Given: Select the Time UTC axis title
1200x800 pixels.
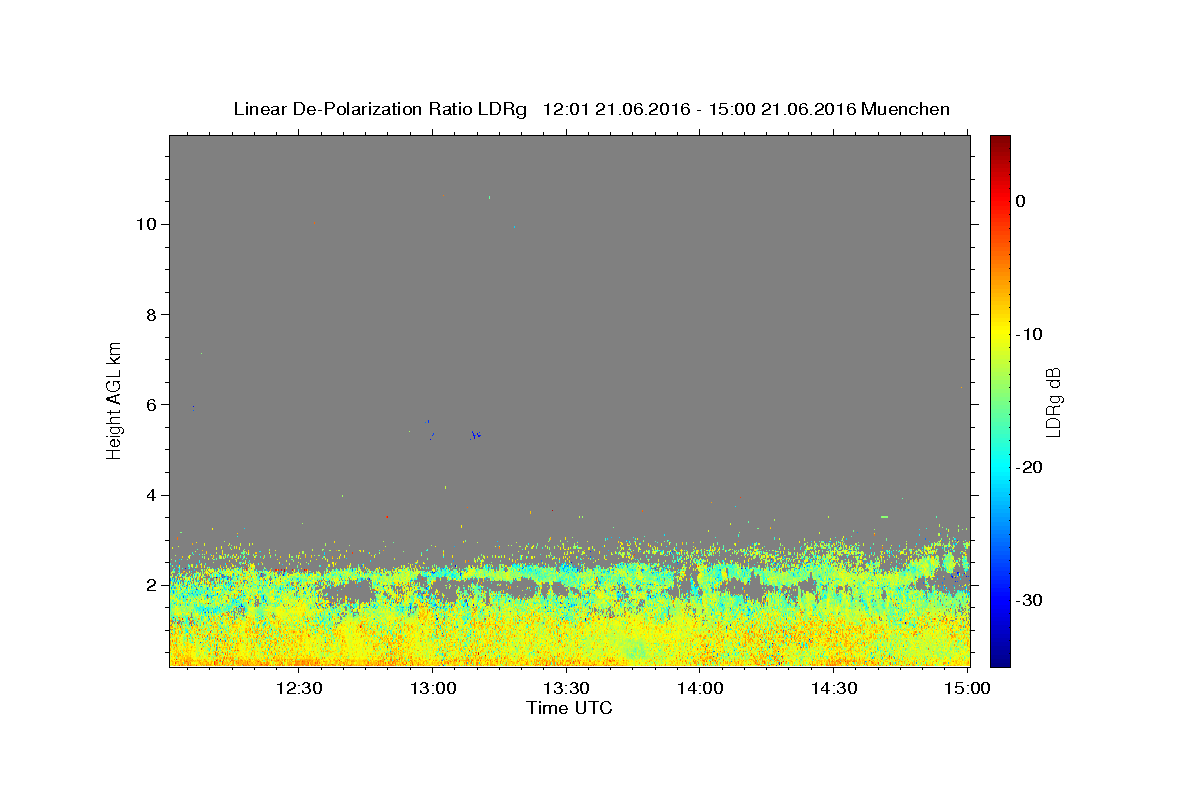Looking at the screenshot, I should [569, 708].
